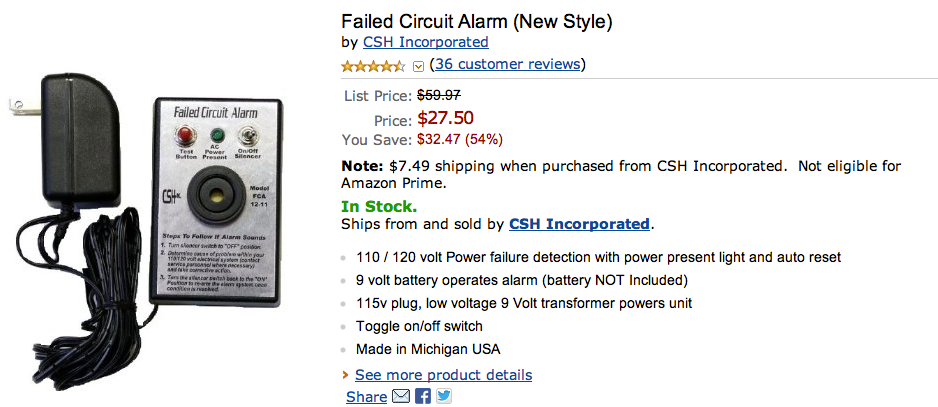
Task: Click the Failed Circuit Alarm product title
Action: click(x=477, y=22)
